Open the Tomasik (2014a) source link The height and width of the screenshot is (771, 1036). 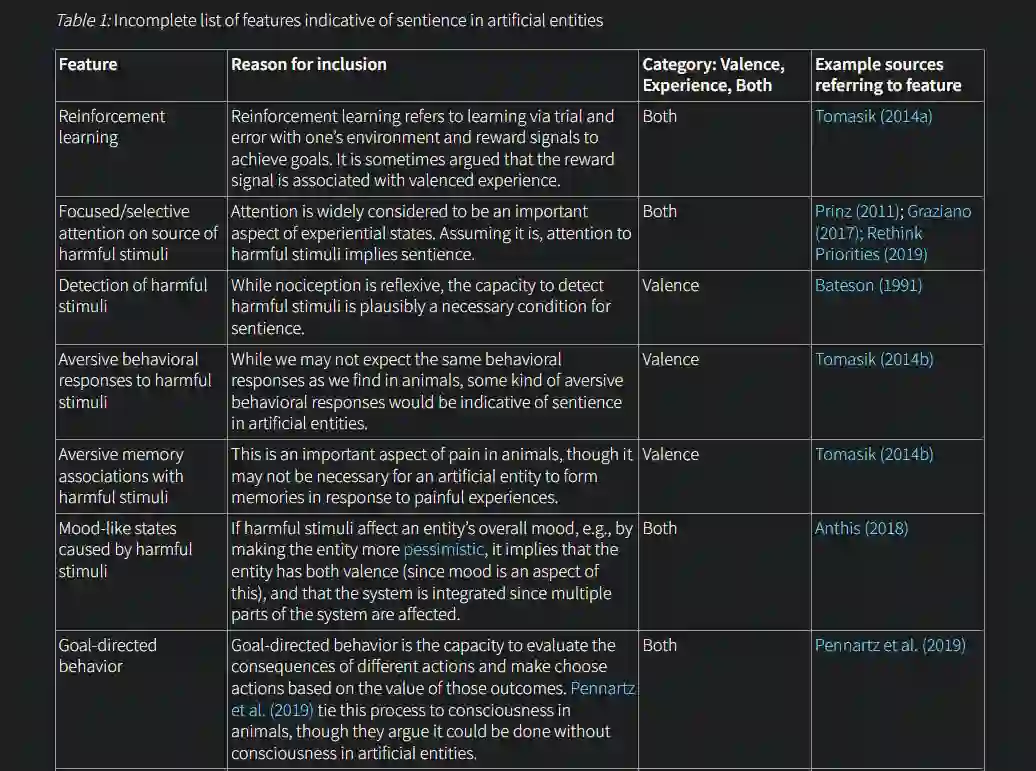click(x=873, y=117)
